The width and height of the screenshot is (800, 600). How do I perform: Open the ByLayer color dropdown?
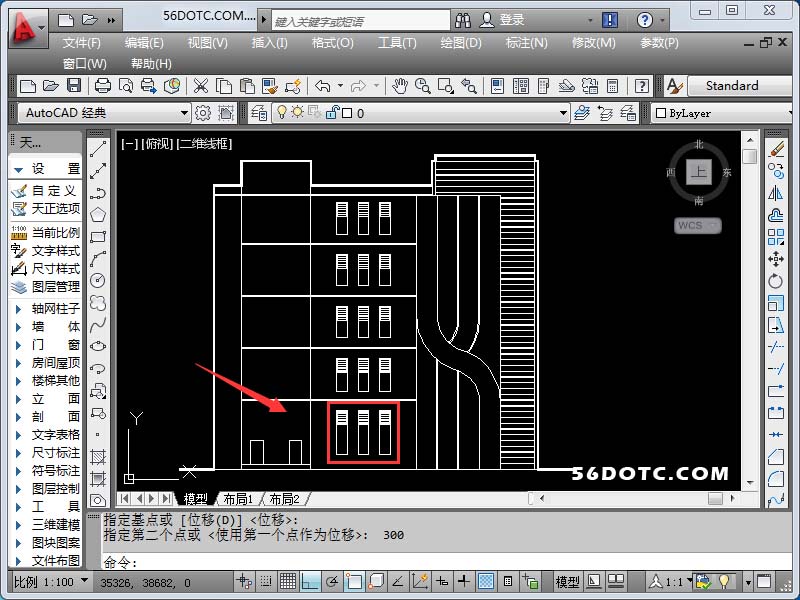tap(722, 113)
